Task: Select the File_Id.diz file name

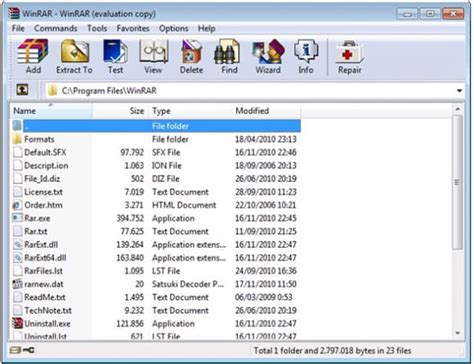Action: click(x=42, y=179)
